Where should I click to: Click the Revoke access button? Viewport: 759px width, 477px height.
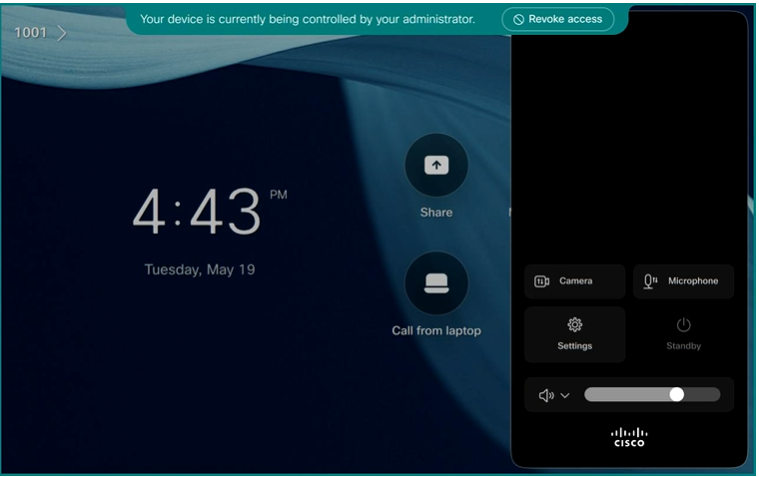coord(558,19)
